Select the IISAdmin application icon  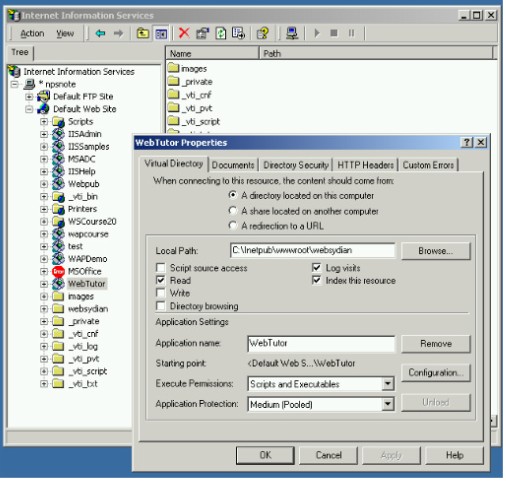(58, 134)
